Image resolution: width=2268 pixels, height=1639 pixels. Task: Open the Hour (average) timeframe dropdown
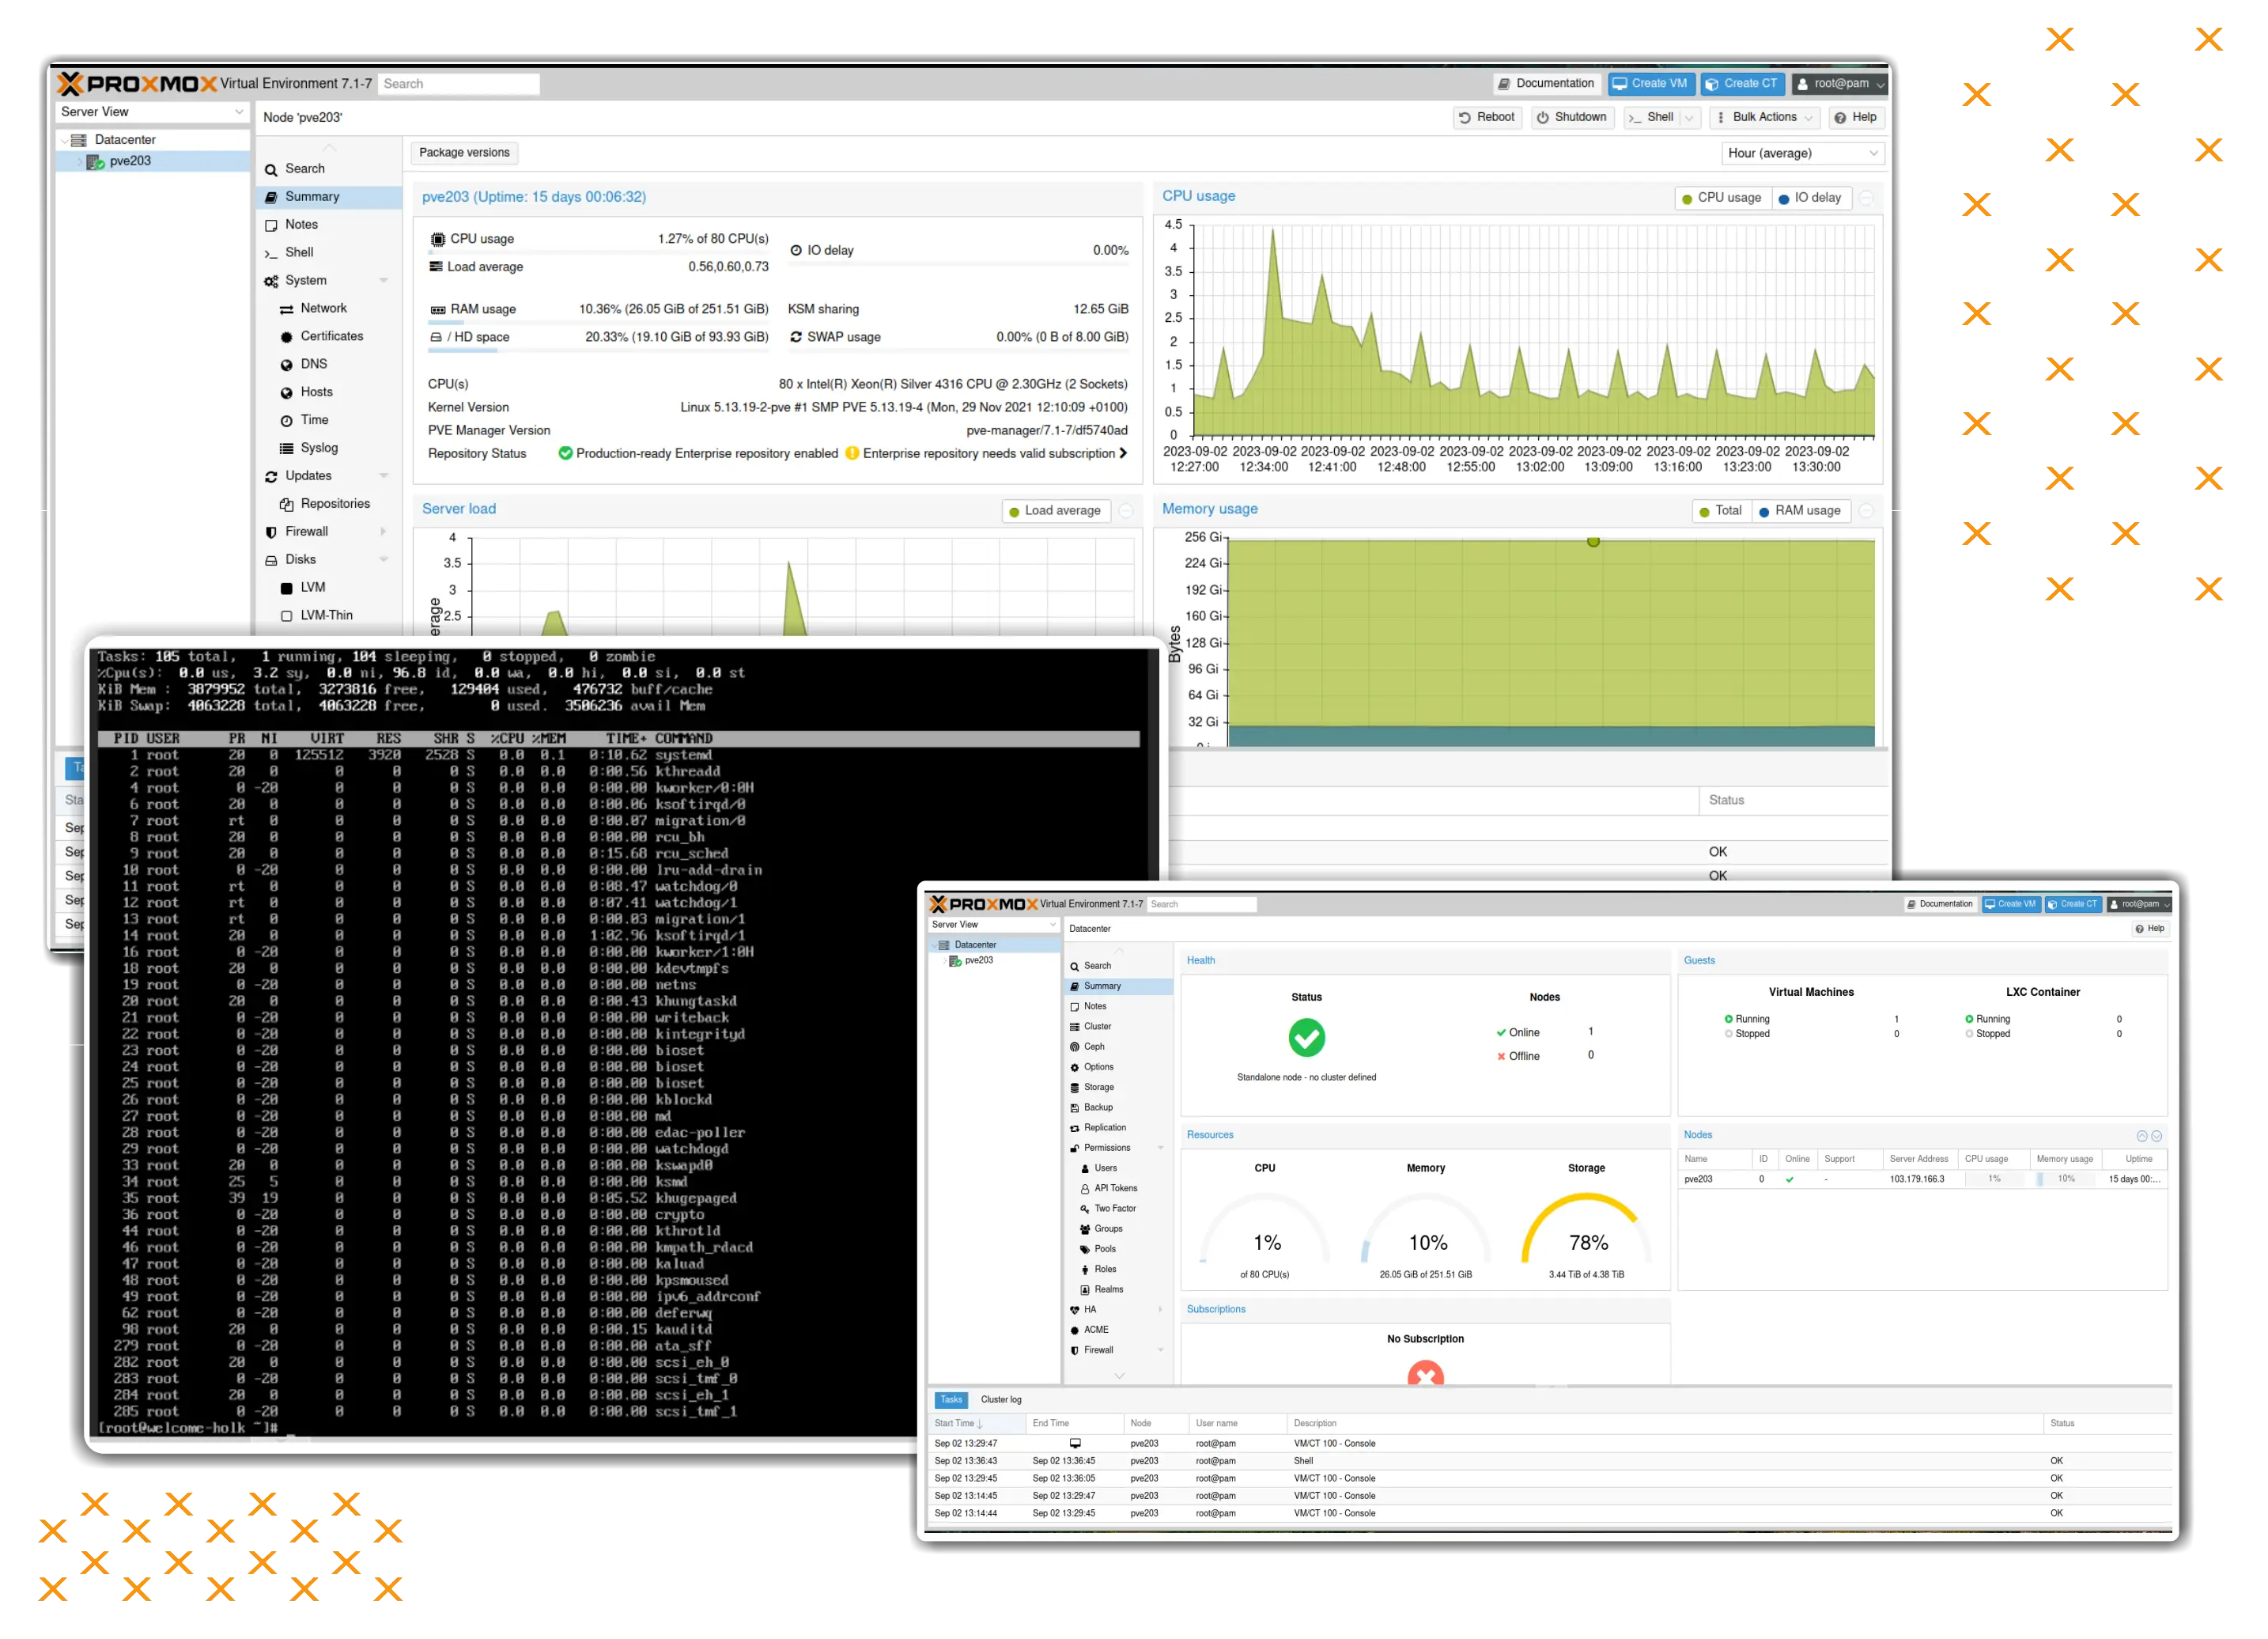click(x=1803, y=153)
